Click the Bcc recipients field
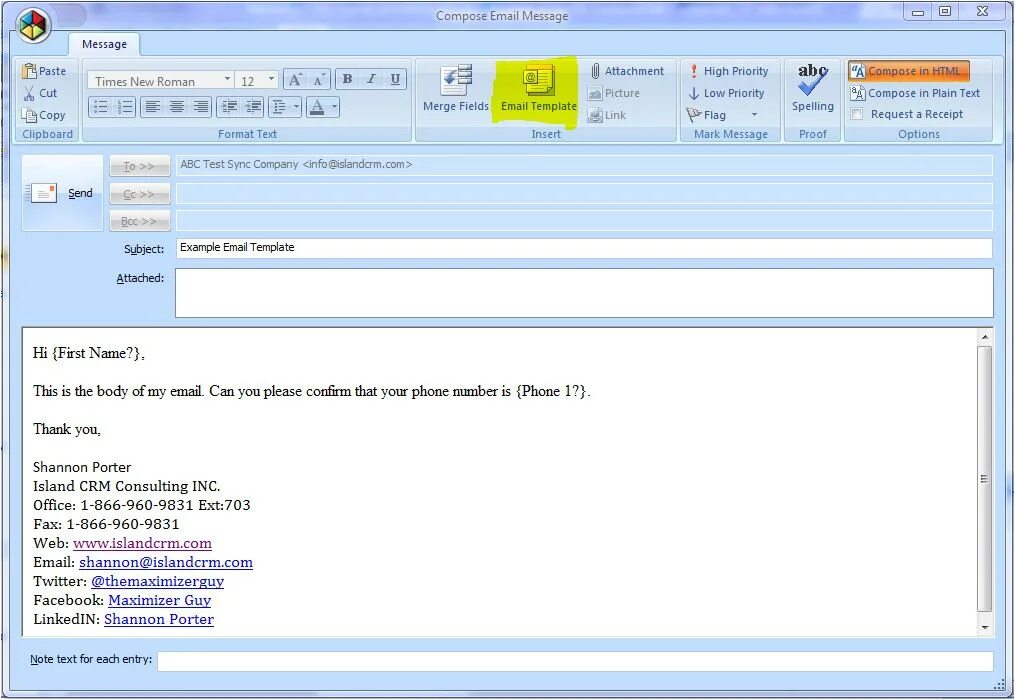This screenshot has width=1015, height=700. coord(584,221)
